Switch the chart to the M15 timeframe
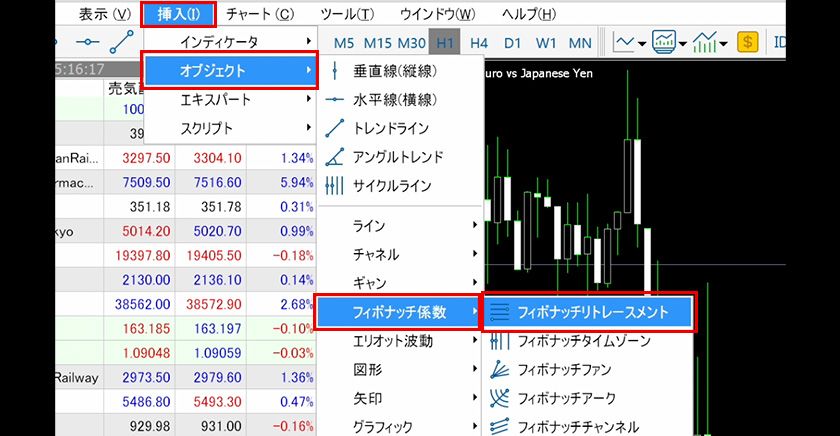Viewport: 840px width, 436px height. point(377,43)
